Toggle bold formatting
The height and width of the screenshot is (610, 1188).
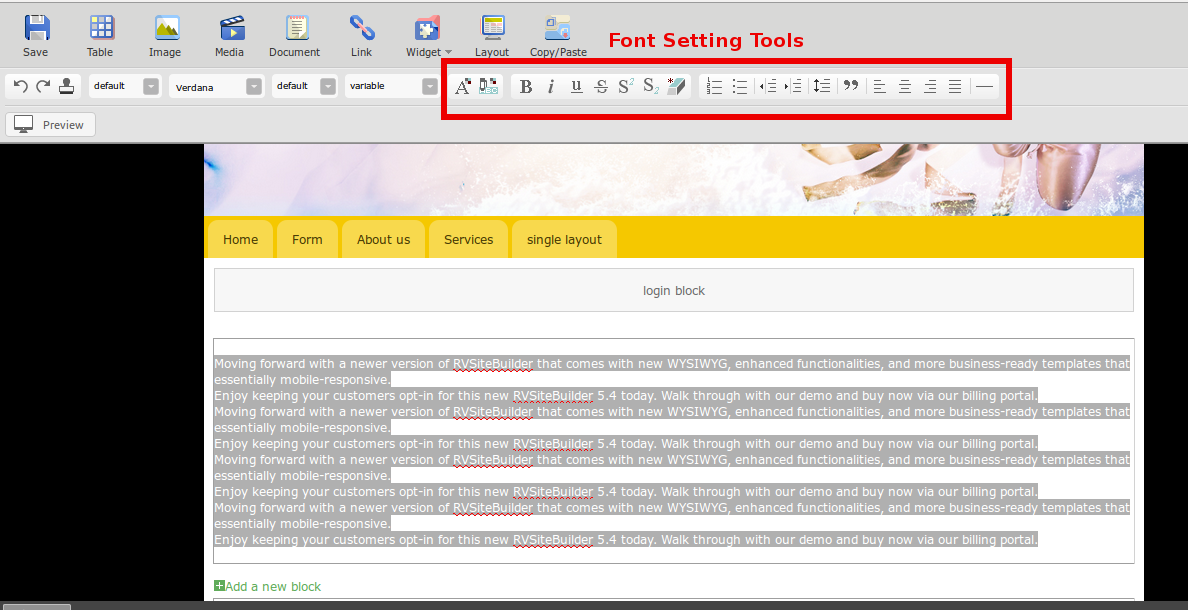point(526,86)
